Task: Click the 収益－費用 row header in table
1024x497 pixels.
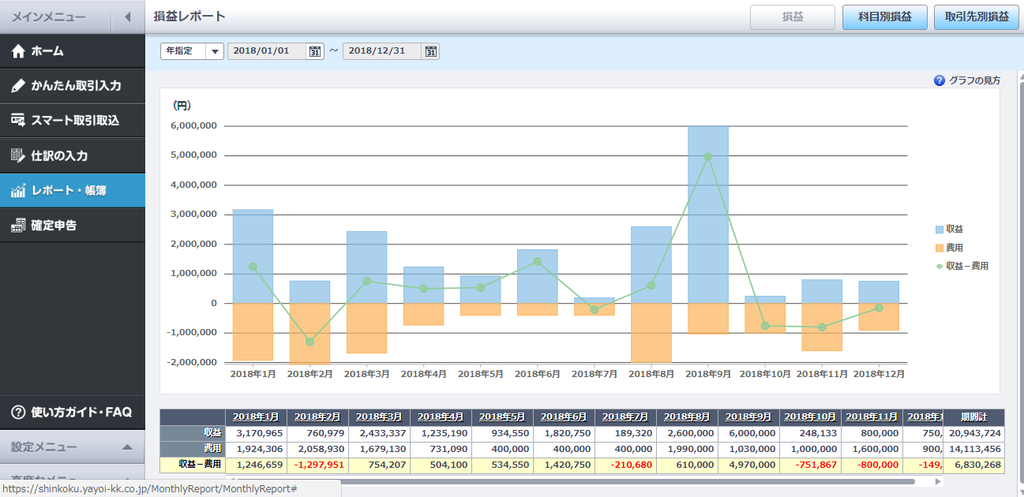Action: pyautogui.click(x=193, y=465)
